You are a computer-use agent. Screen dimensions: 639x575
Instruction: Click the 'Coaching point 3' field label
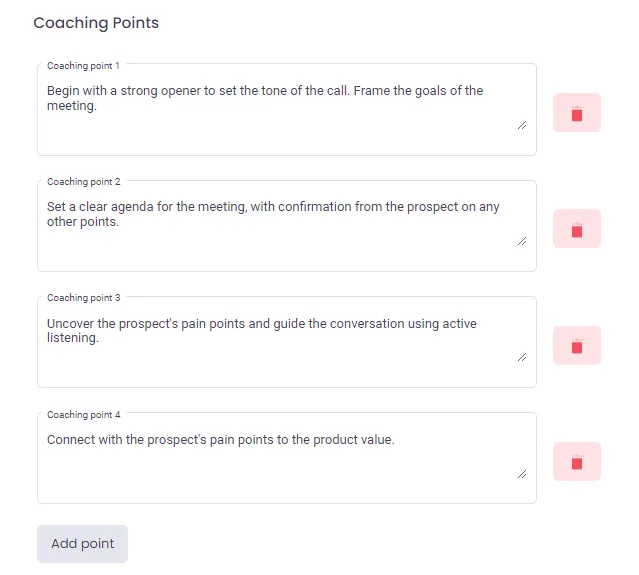click(84, 298)
